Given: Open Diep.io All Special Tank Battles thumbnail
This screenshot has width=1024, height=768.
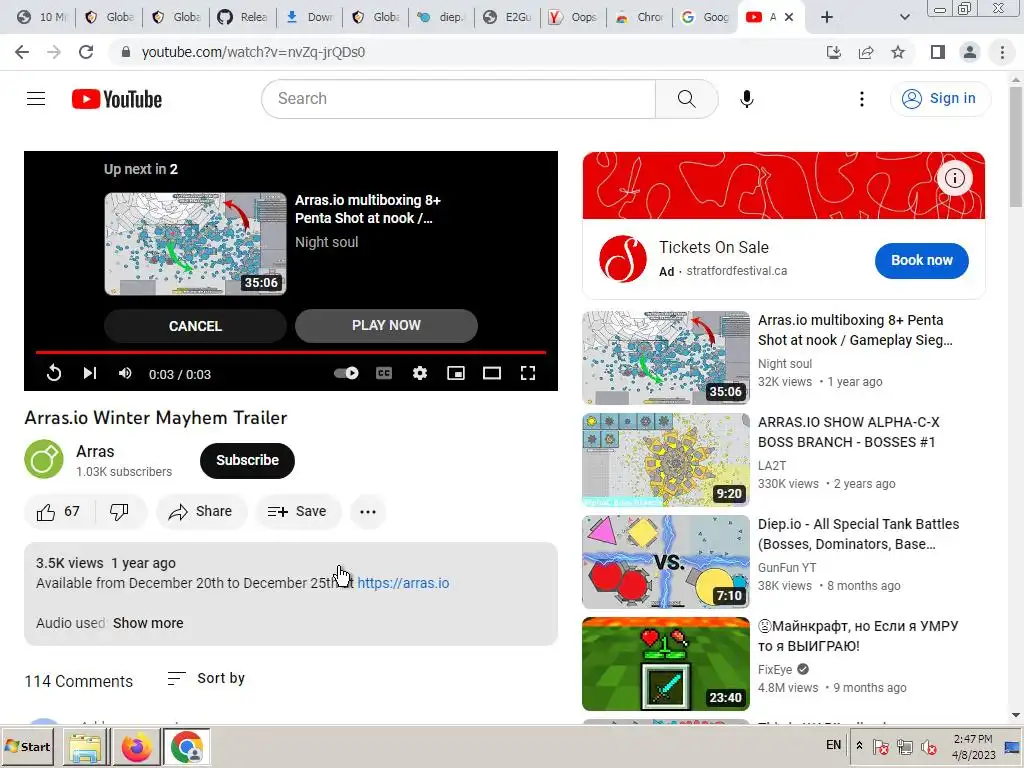Looking at the screenshot, I should click(665, 562).
